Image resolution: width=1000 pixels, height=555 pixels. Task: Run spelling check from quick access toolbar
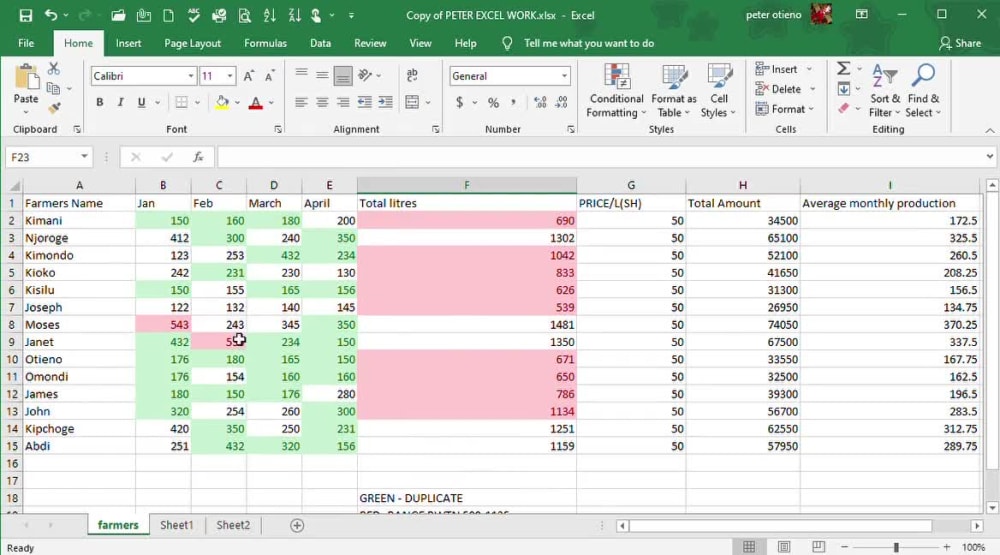coord(194,15)
